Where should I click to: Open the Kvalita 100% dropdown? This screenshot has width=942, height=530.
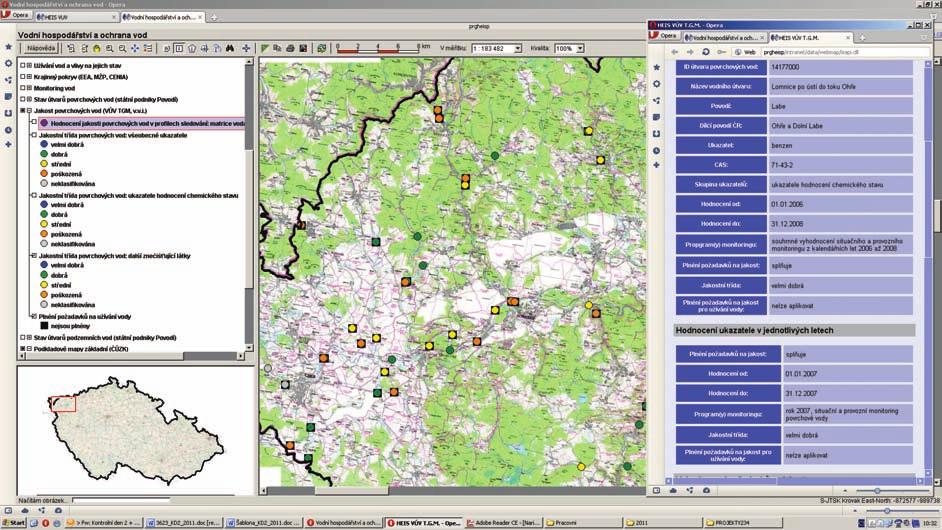pyautogui.click(x=580, y=49)
